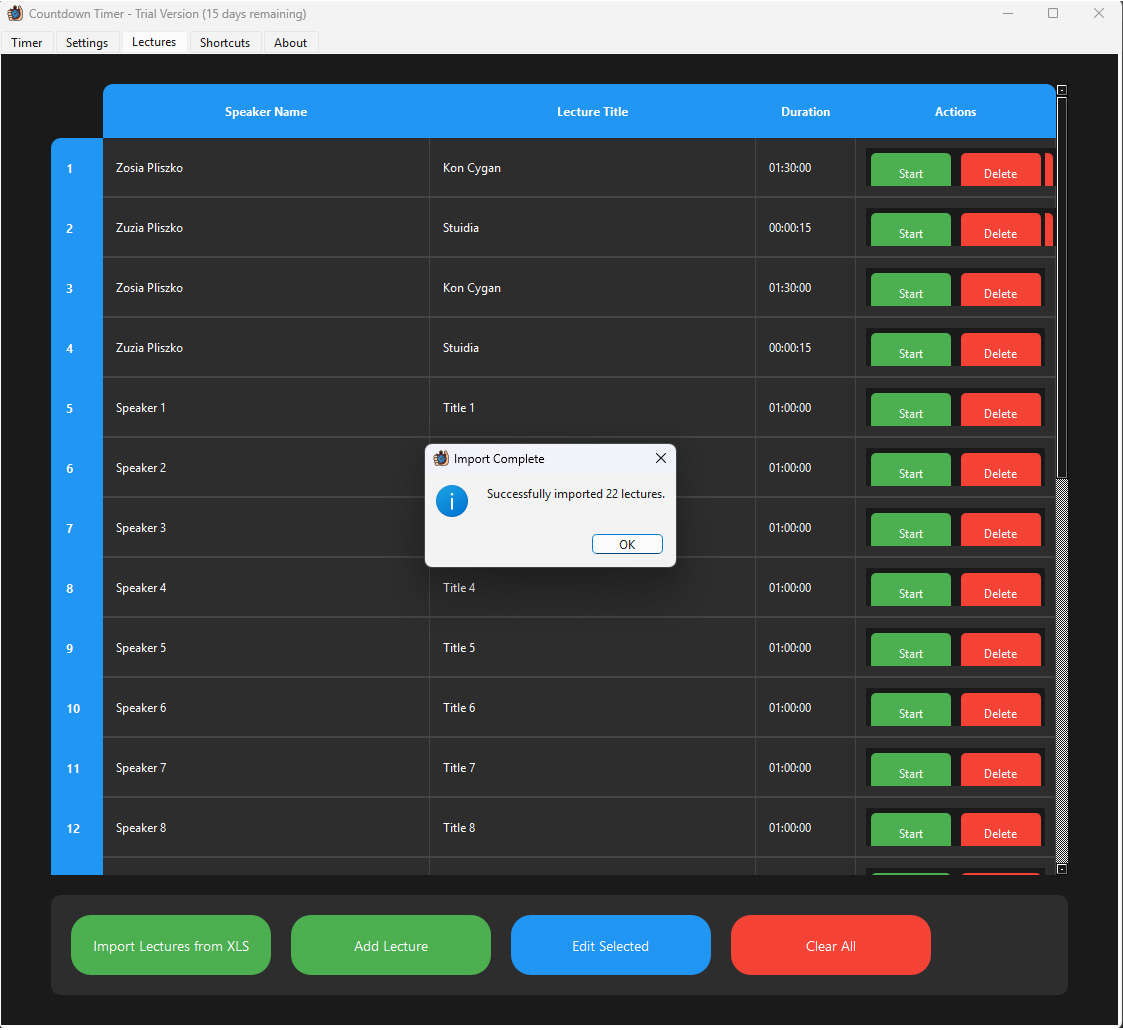Start Title 5 by Speaker 5
Image resolution: width=1123 pixels, height=1030 pixels.
pos(910,650)
